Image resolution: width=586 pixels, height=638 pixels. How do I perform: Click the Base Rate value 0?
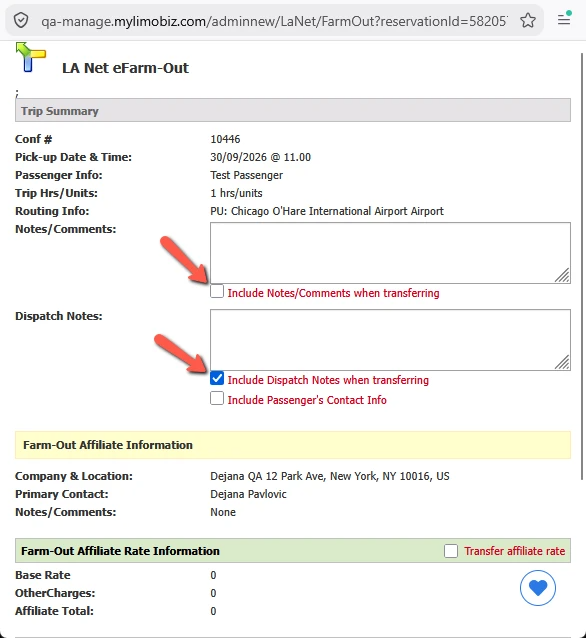click(213, 575)
